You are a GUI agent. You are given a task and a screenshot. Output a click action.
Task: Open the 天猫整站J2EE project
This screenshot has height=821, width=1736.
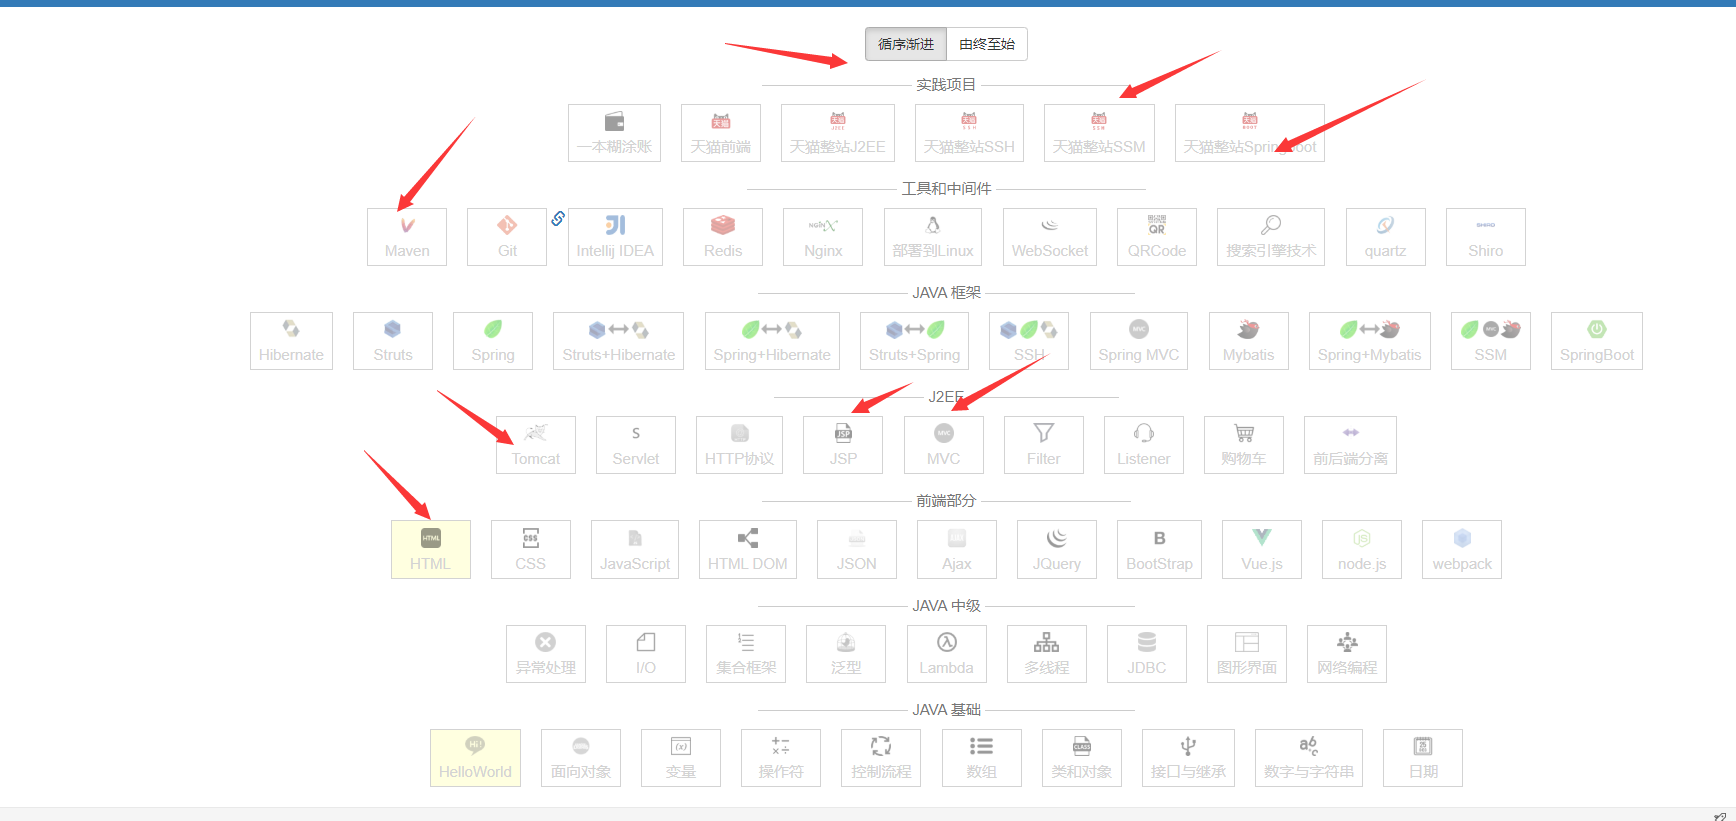(x=838, y=133)
